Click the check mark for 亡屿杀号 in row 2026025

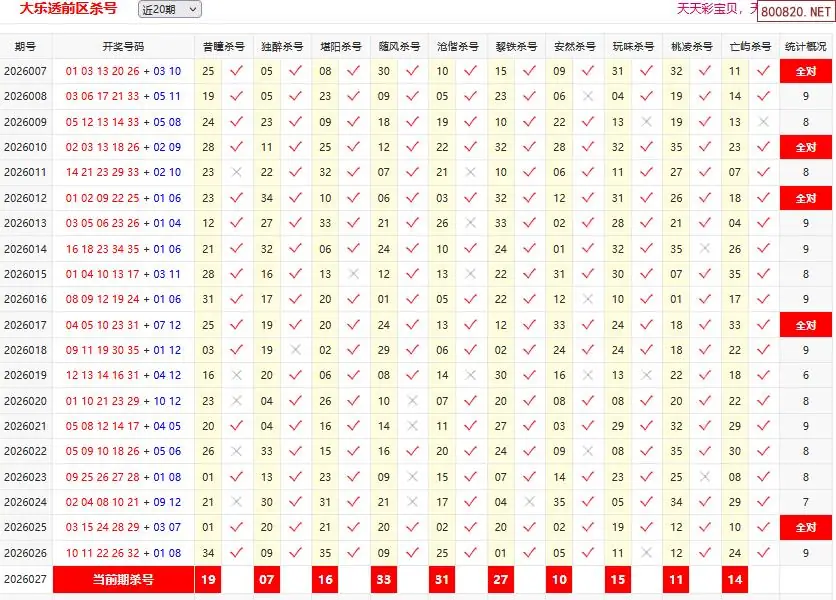(764, 527)
